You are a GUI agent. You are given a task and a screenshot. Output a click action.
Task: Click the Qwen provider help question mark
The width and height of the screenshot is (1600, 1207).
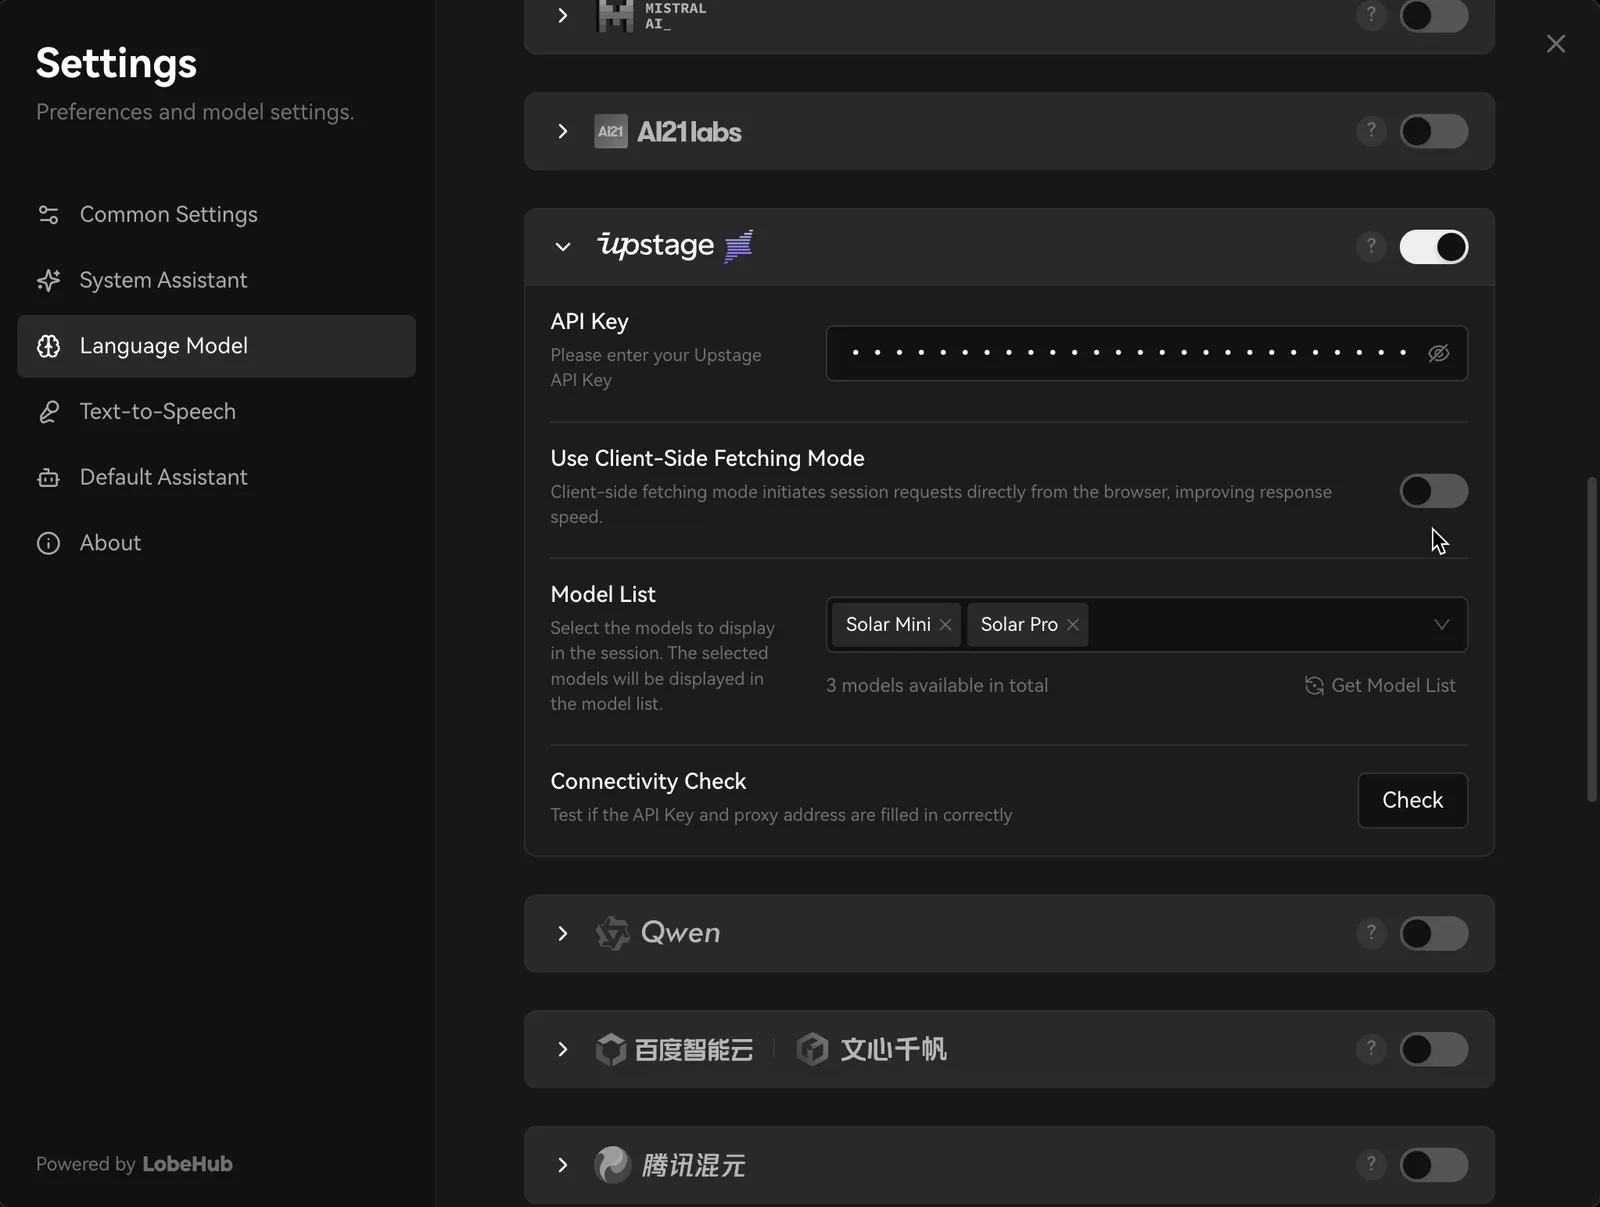click(1371, 933)
